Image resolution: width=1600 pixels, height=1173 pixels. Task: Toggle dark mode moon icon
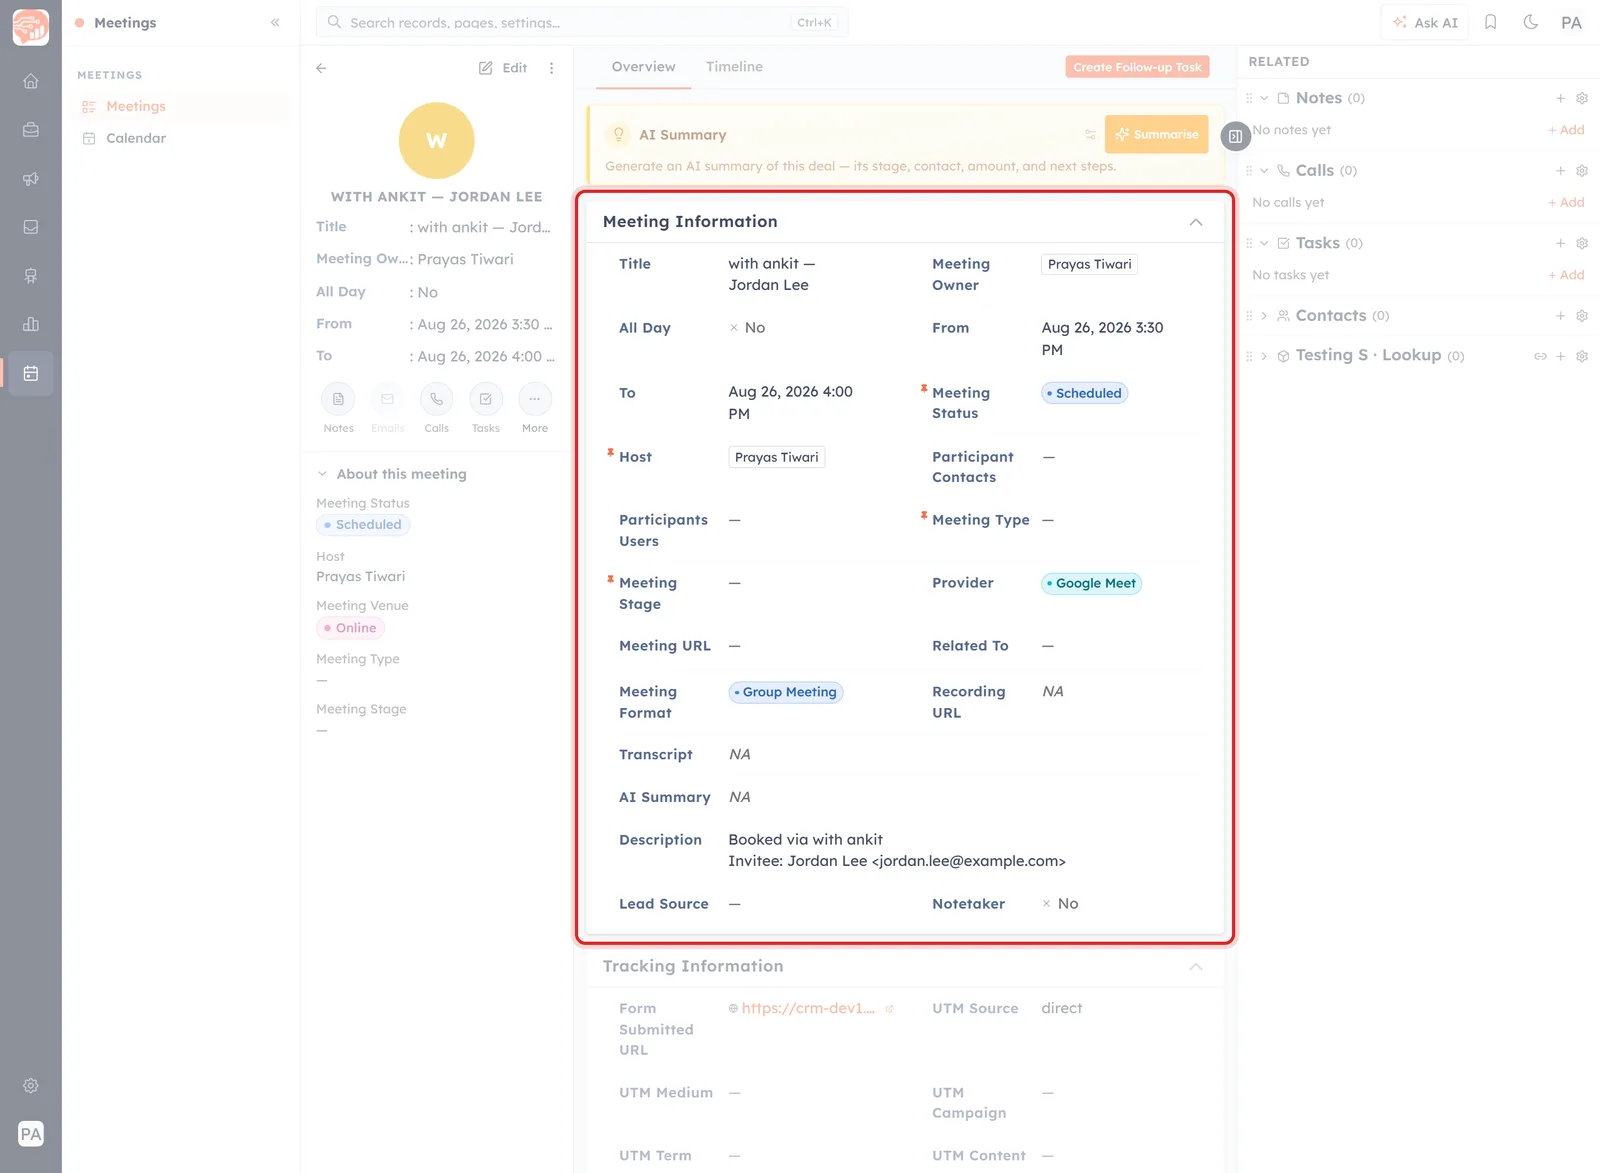coord(1530,22)
